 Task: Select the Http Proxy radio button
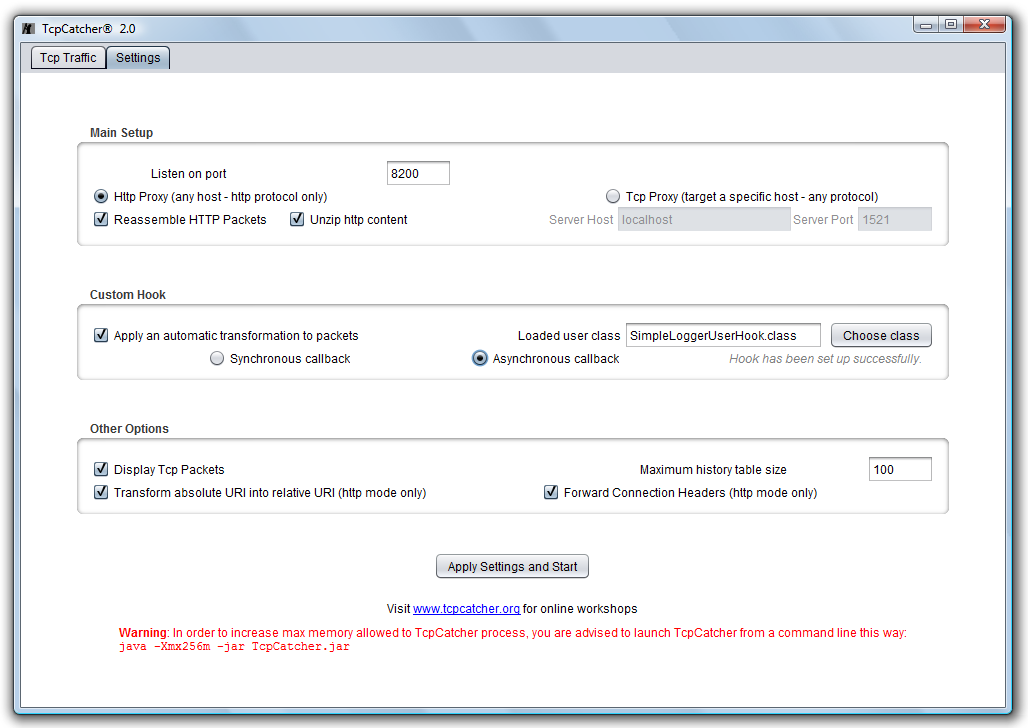pyautogui.click(x=101, y=196)
